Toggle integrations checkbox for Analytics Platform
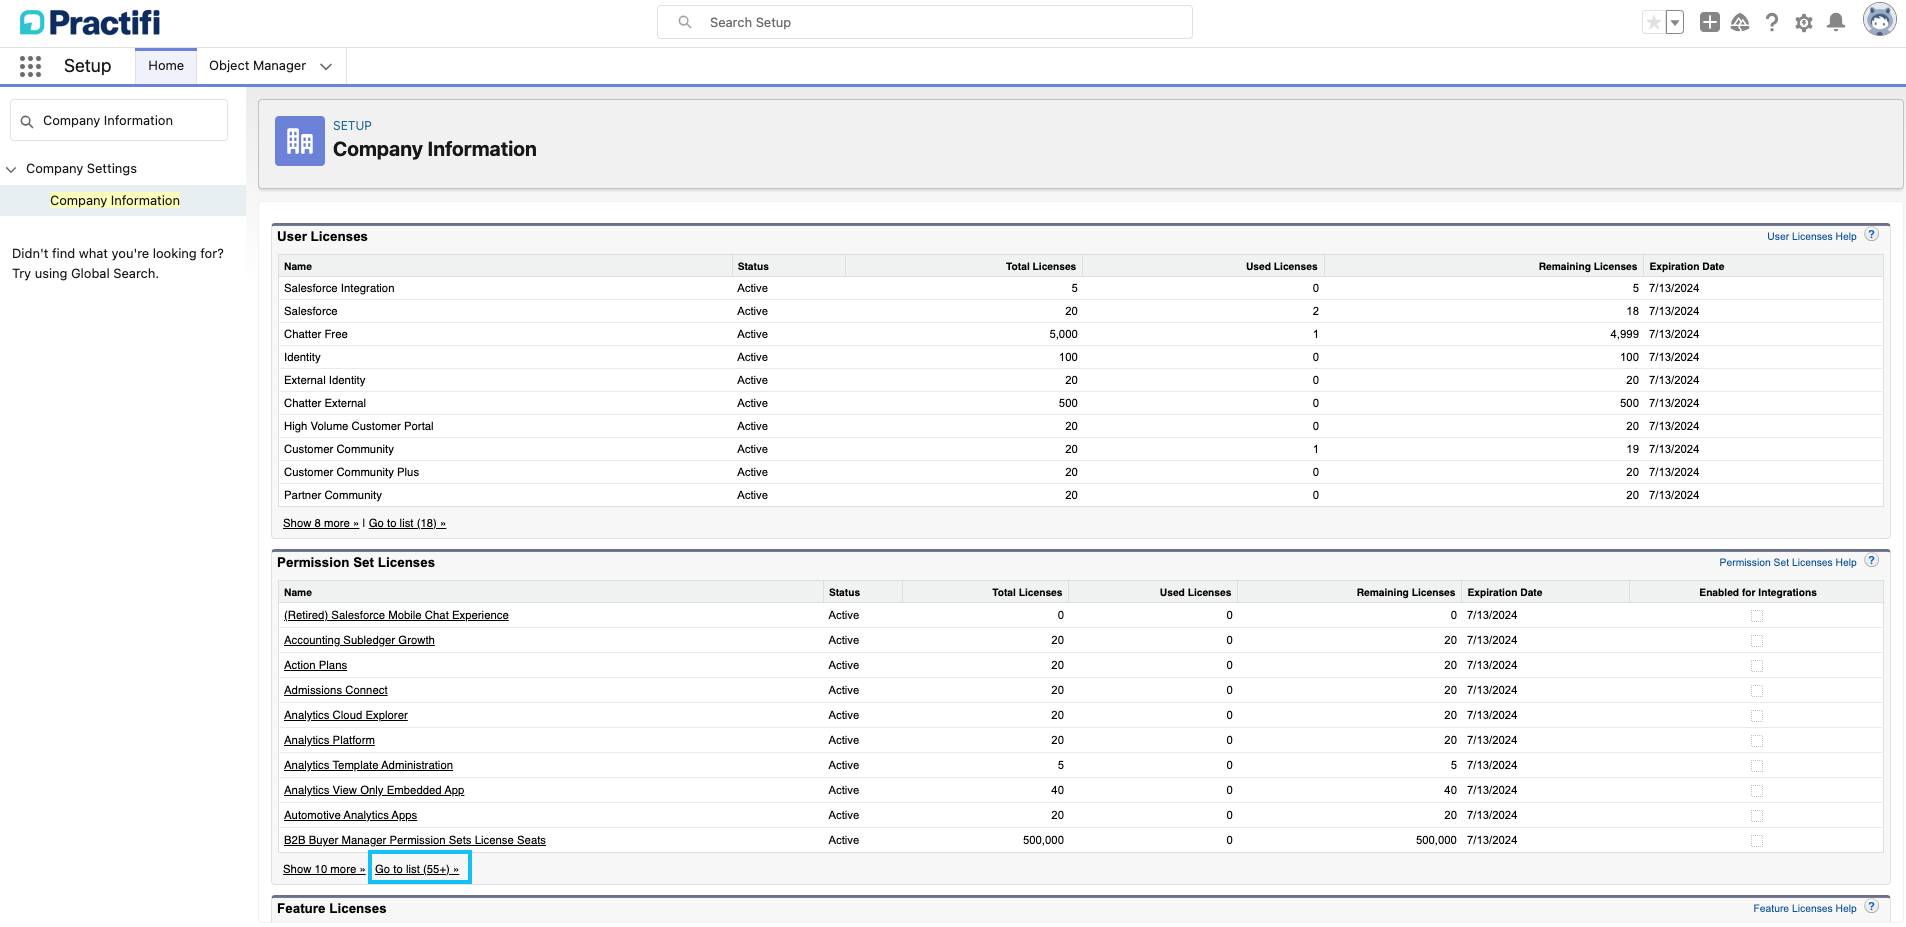The height and width of the screenshot is (927, 1906). tap(1757, 741)
